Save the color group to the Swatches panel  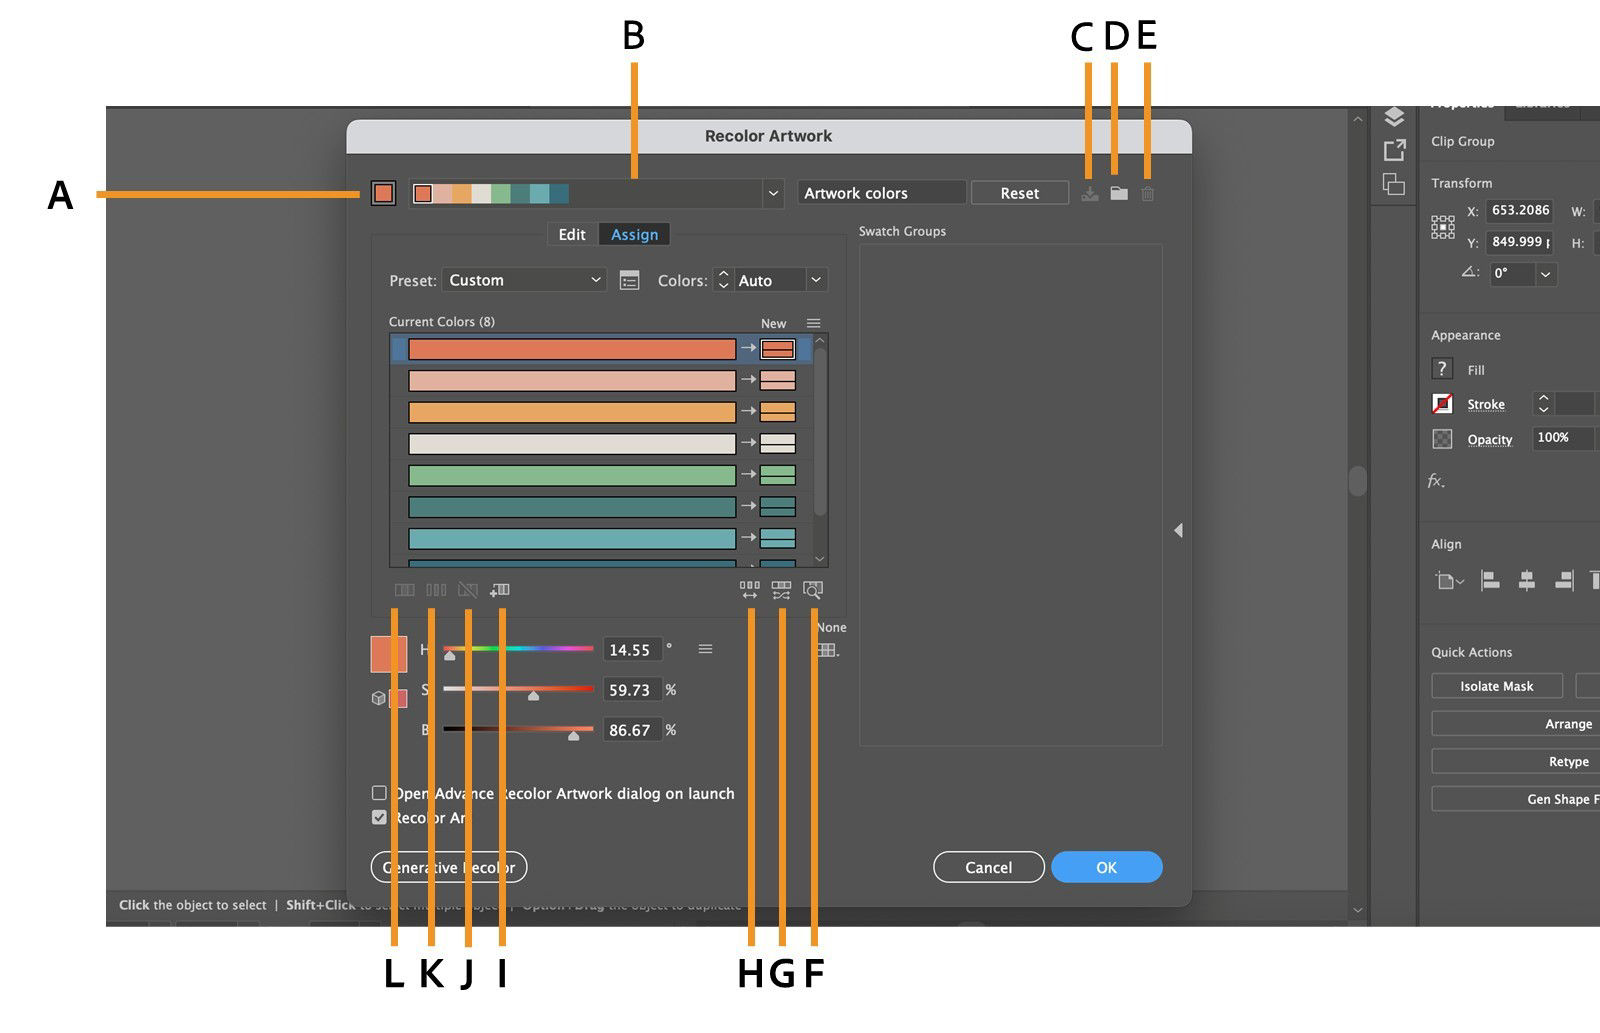[x=1090, y=193]
